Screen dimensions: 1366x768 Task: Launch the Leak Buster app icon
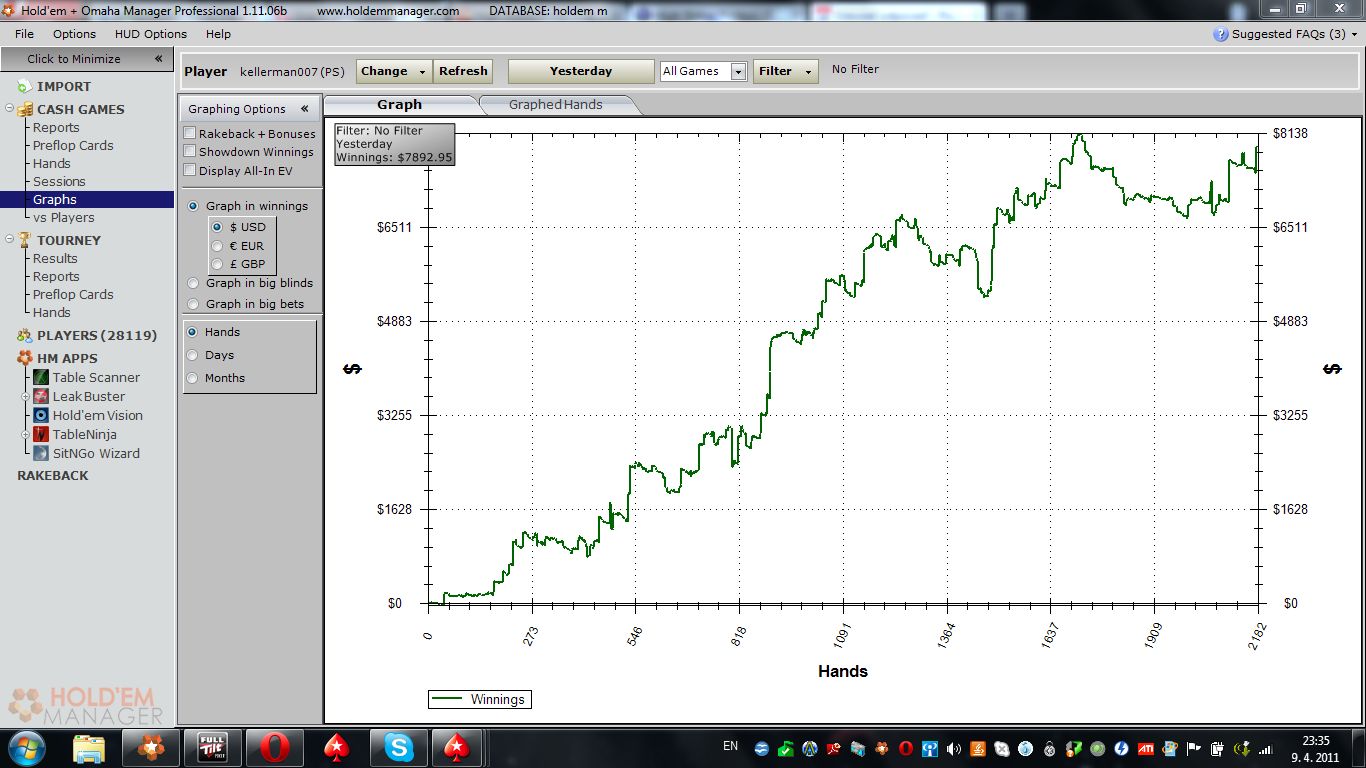41,396
